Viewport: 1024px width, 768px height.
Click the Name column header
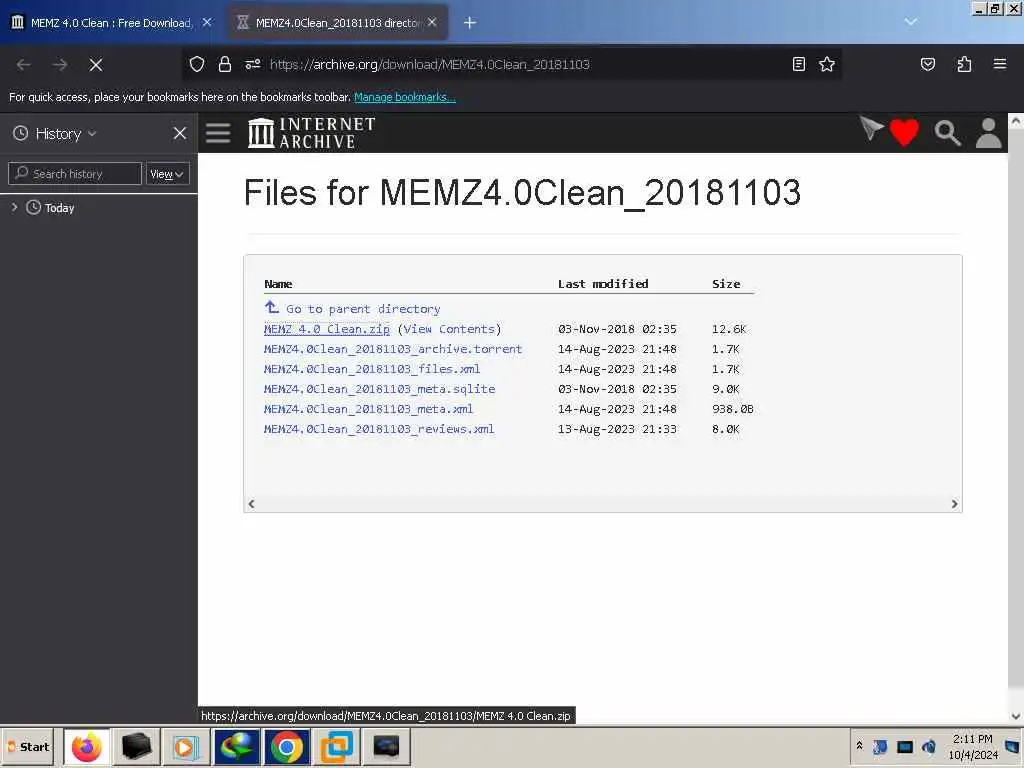278,283
